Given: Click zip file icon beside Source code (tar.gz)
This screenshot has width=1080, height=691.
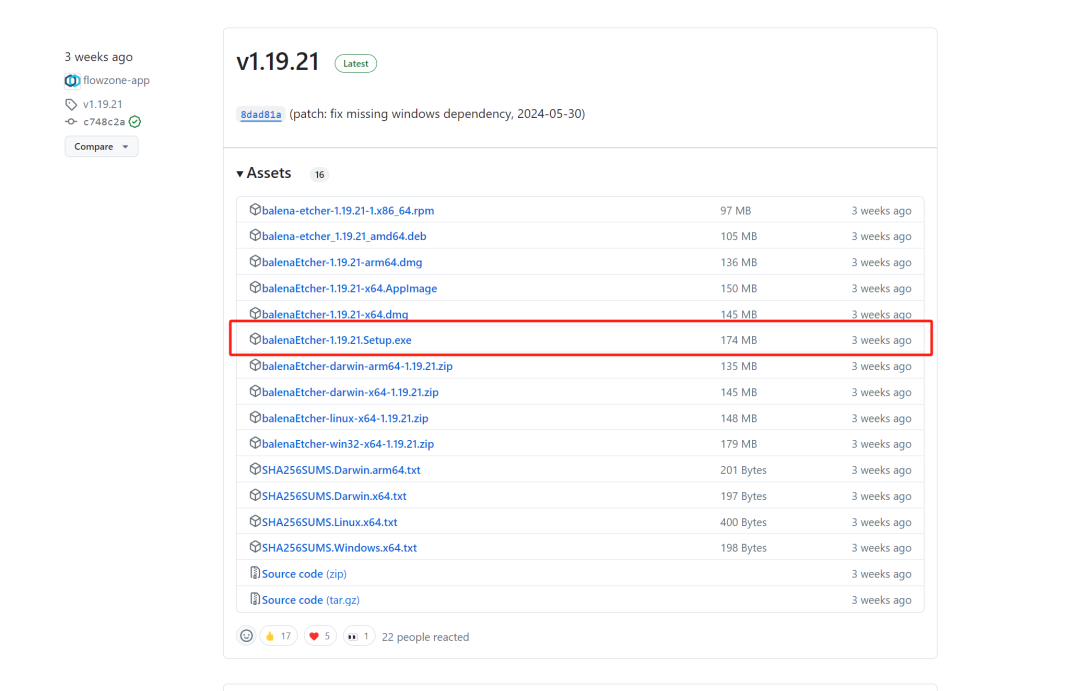Looking at the screenshot, I should 255,599.
